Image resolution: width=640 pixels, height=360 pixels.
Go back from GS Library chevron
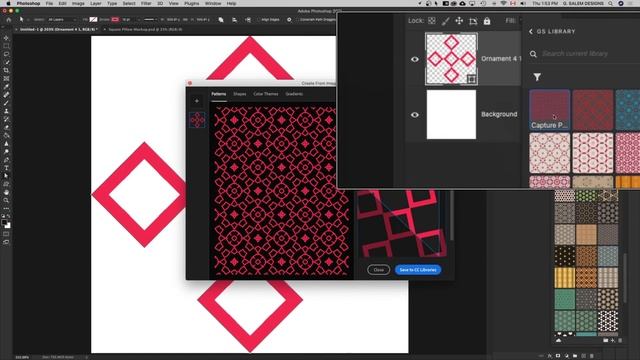coord(531,31)
